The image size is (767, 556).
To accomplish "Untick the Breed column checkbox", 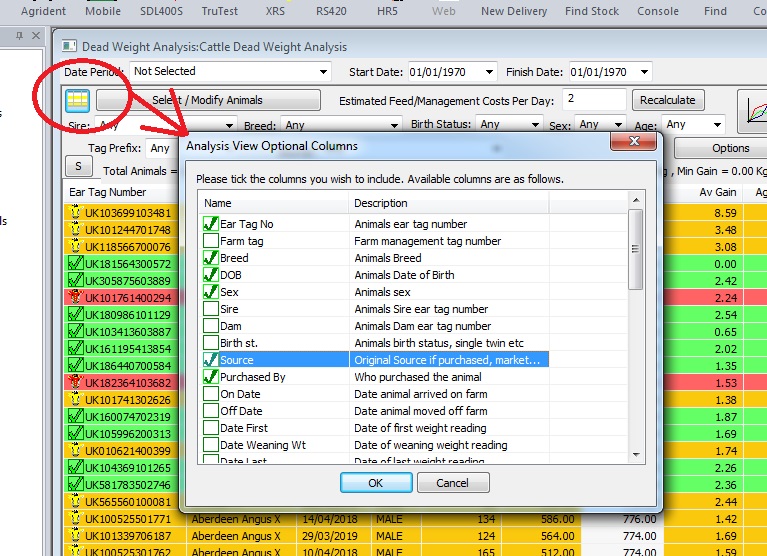I will (210, 258).
